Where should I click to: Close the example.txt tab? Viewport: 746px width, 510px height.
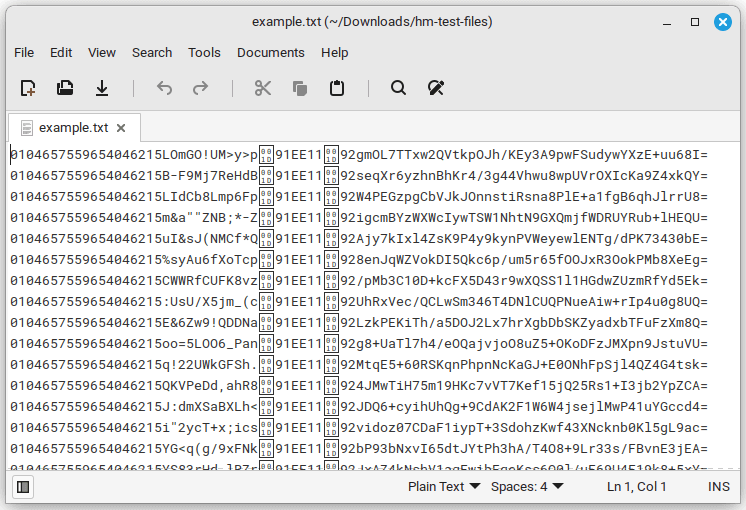click(121, 128)
